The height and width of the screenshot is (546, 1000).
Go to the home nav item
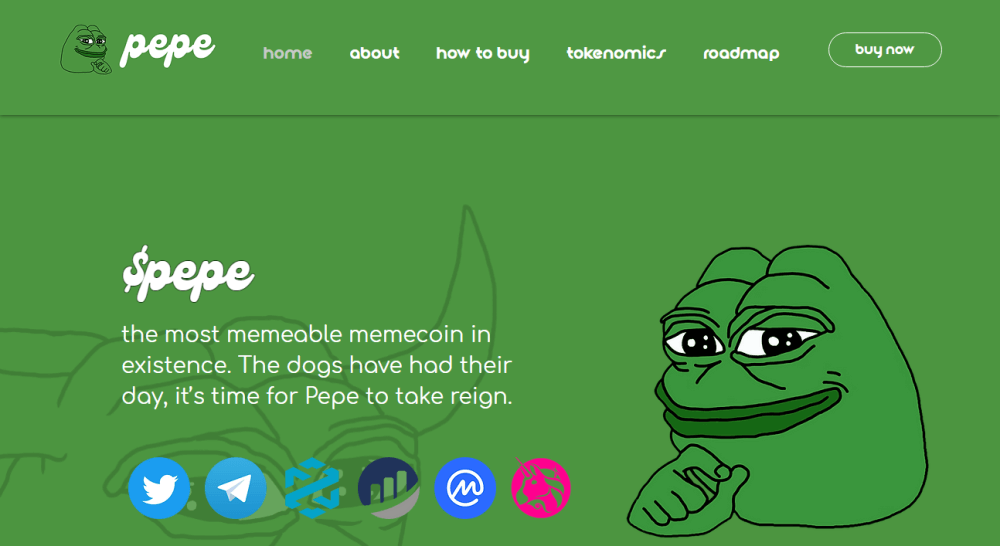click(288, 53)
